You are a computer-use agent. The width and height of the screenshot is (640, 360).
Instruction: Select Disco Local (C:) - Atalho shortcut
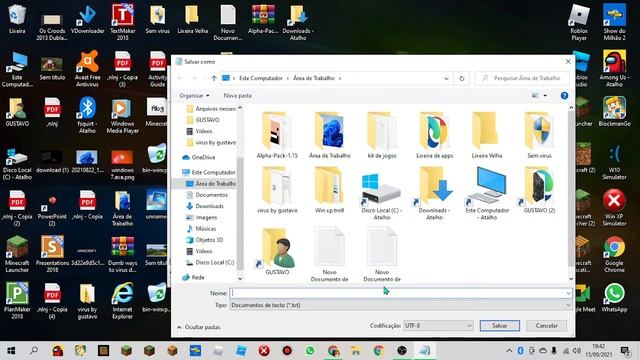382,193
